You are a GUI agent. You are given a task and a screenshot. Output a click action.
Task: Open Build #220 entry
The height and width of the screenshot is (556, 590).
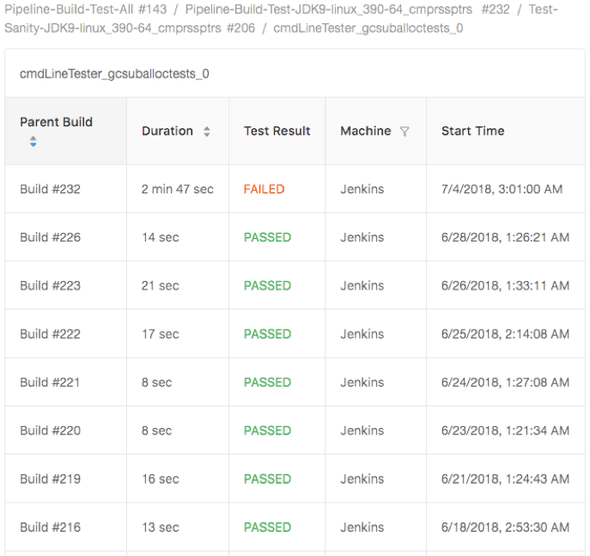point(50,430)
